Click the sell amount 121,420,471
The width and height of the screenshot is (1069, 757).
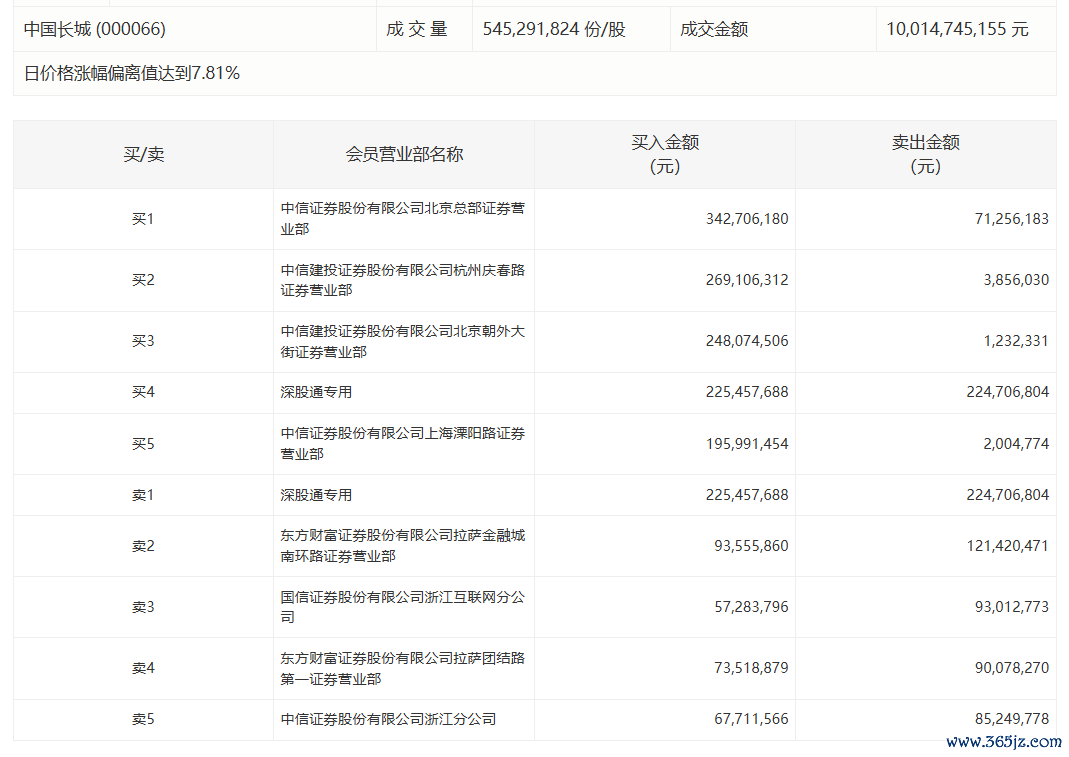click(1008, 546)
